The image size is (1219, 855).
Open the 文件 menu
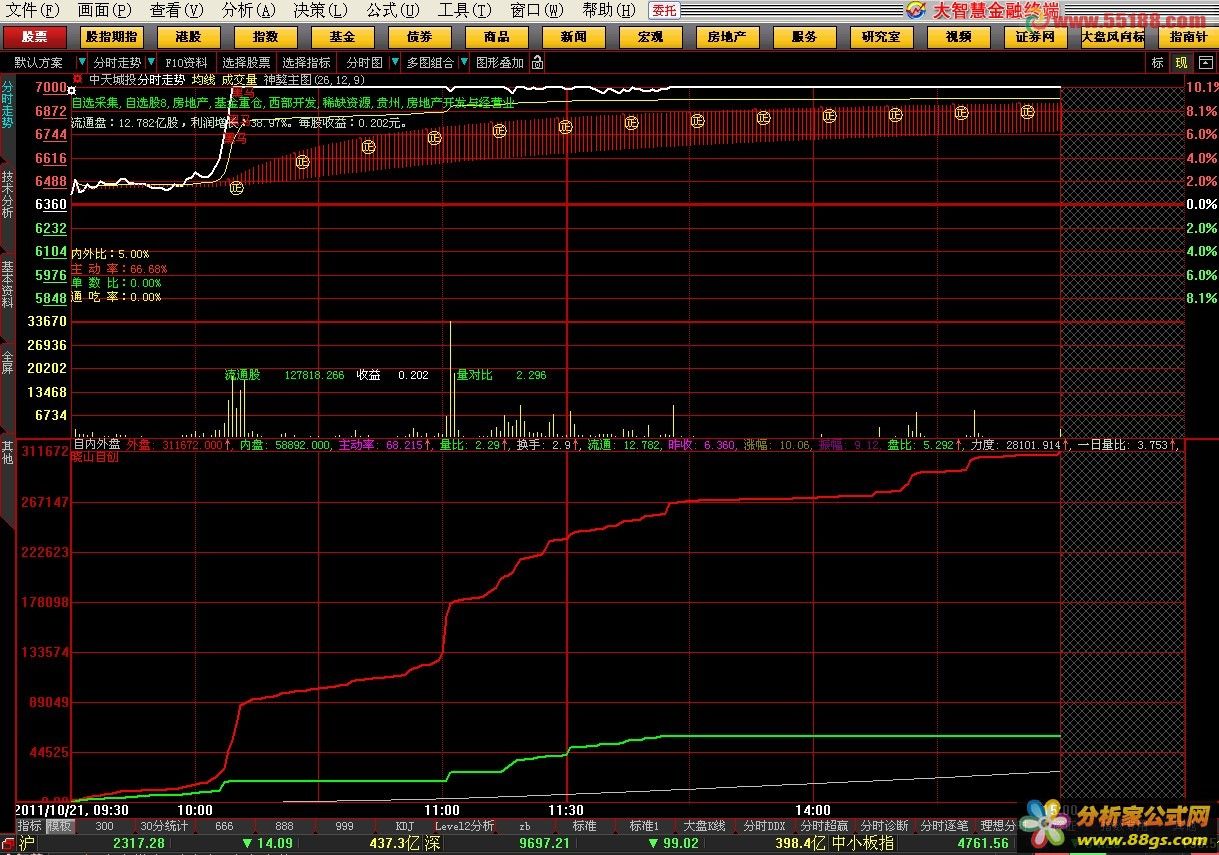pyautogui.click(x=33, y=10)
